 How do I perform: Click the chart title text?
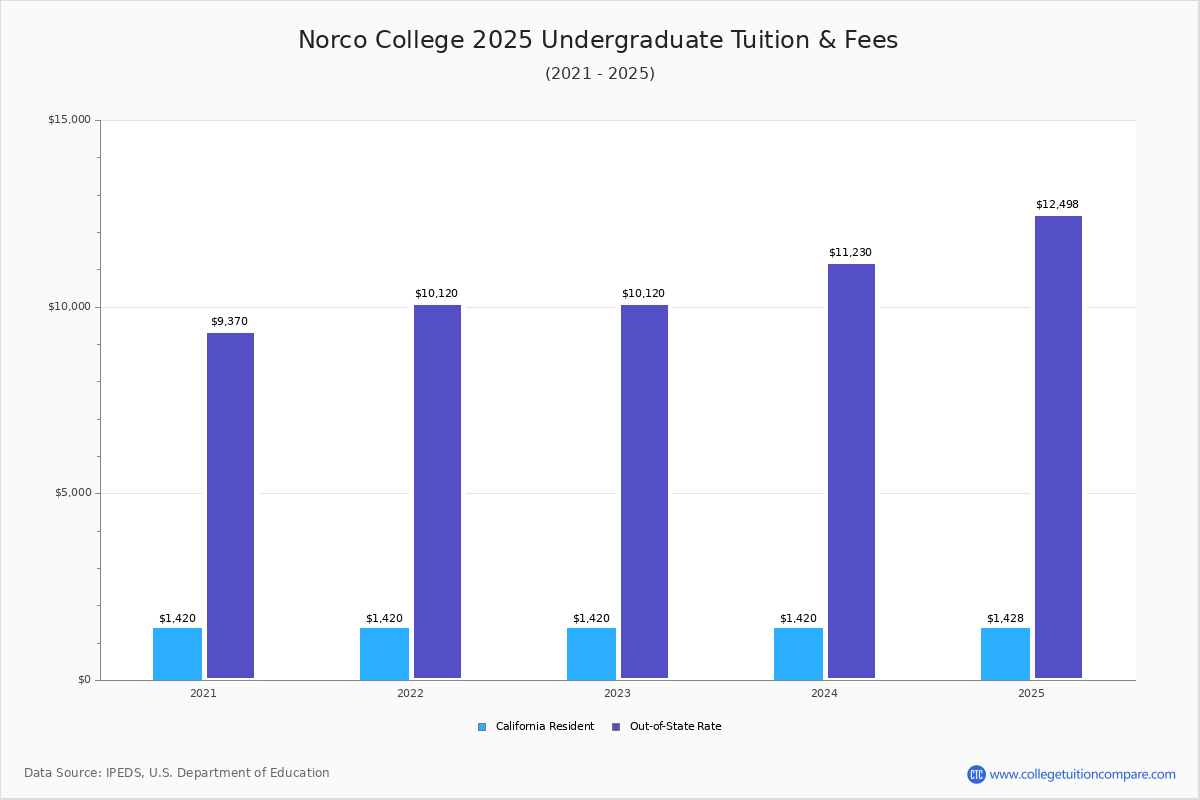598,40
